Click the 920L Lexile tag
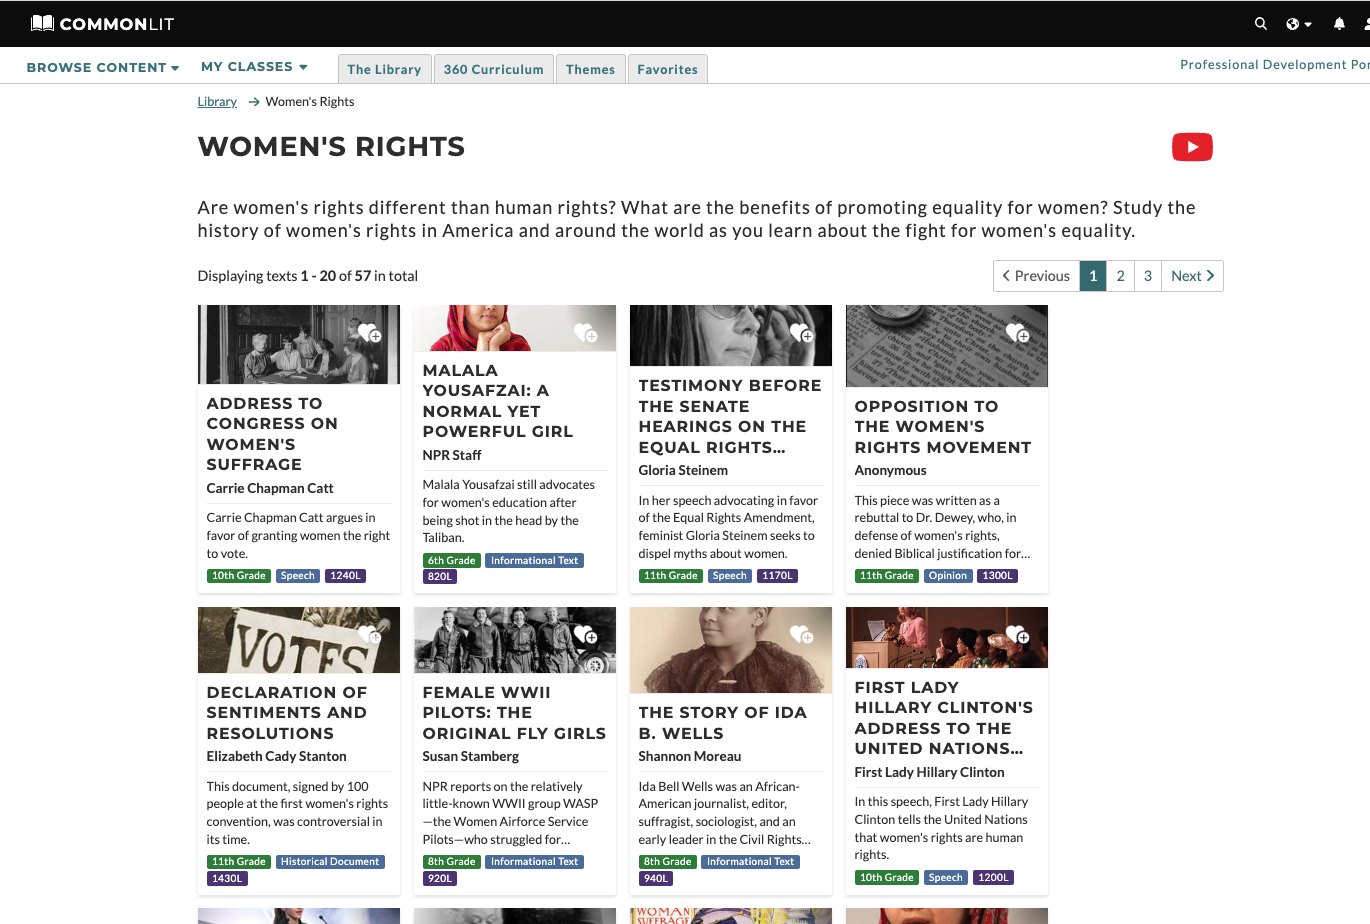Image resolution: width=1370 pixels, height=924 pixels. tap(440, 879)
